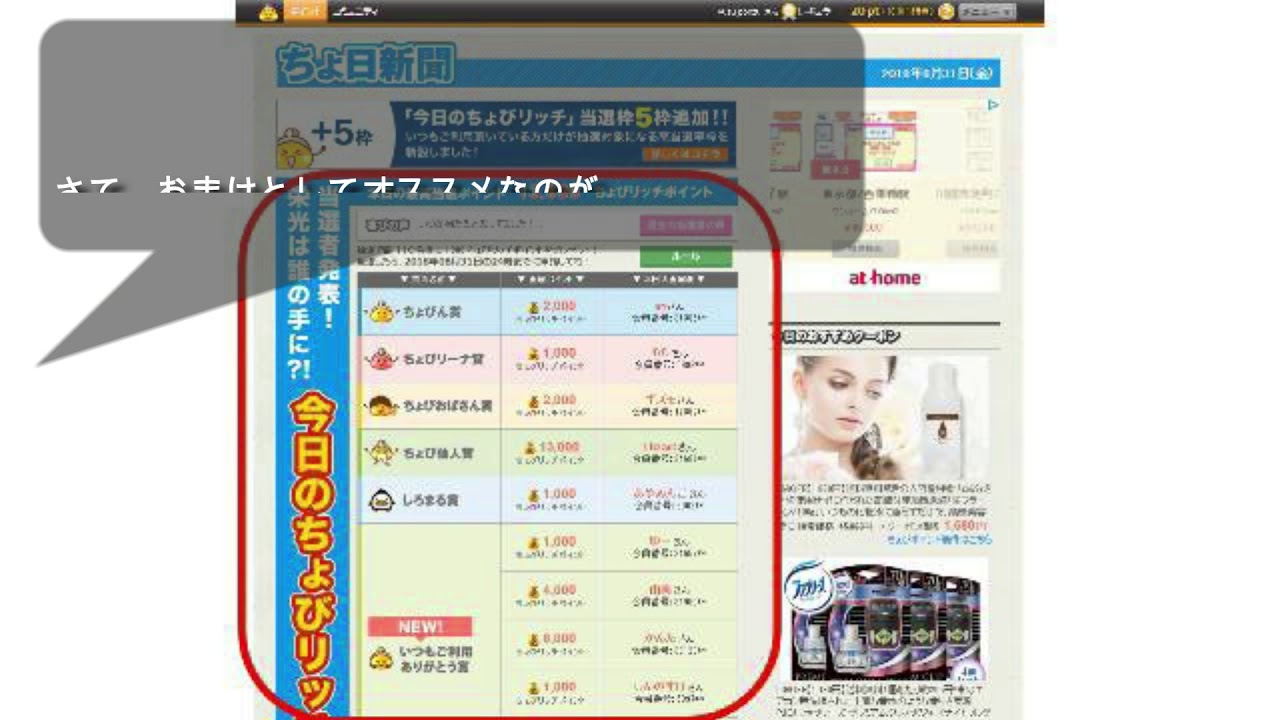Click the pink button above winners table

click(686, 225)
